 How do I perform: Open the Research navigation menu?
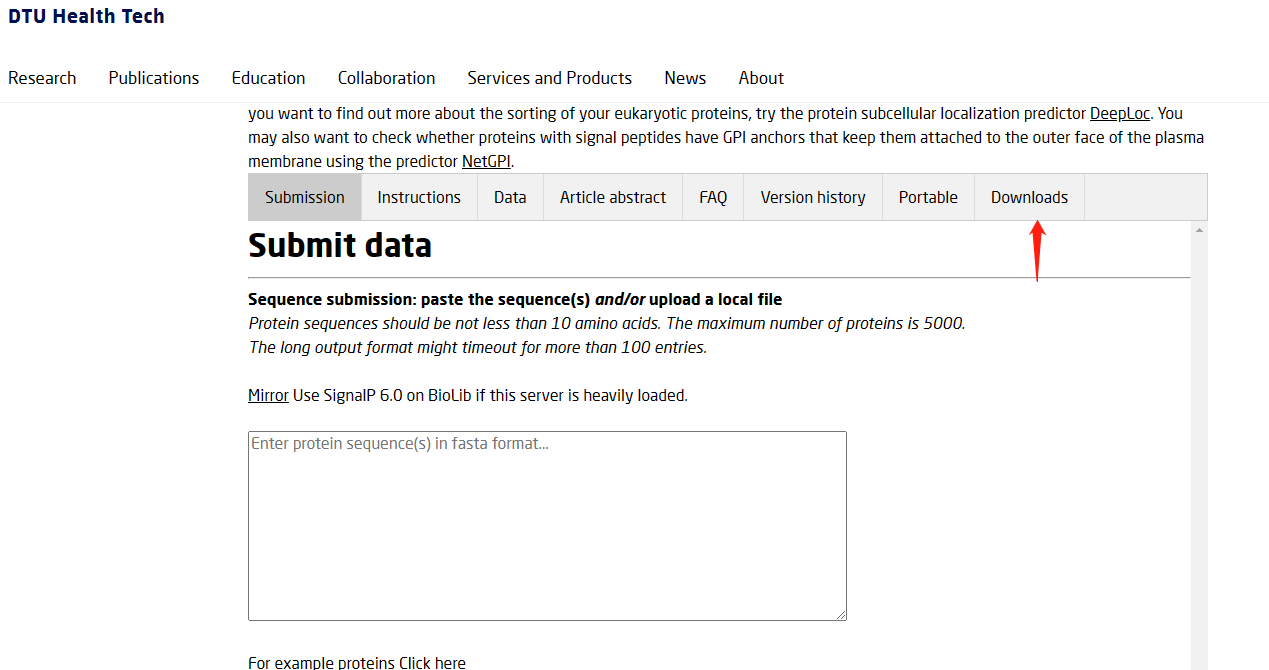pos(42,78)
